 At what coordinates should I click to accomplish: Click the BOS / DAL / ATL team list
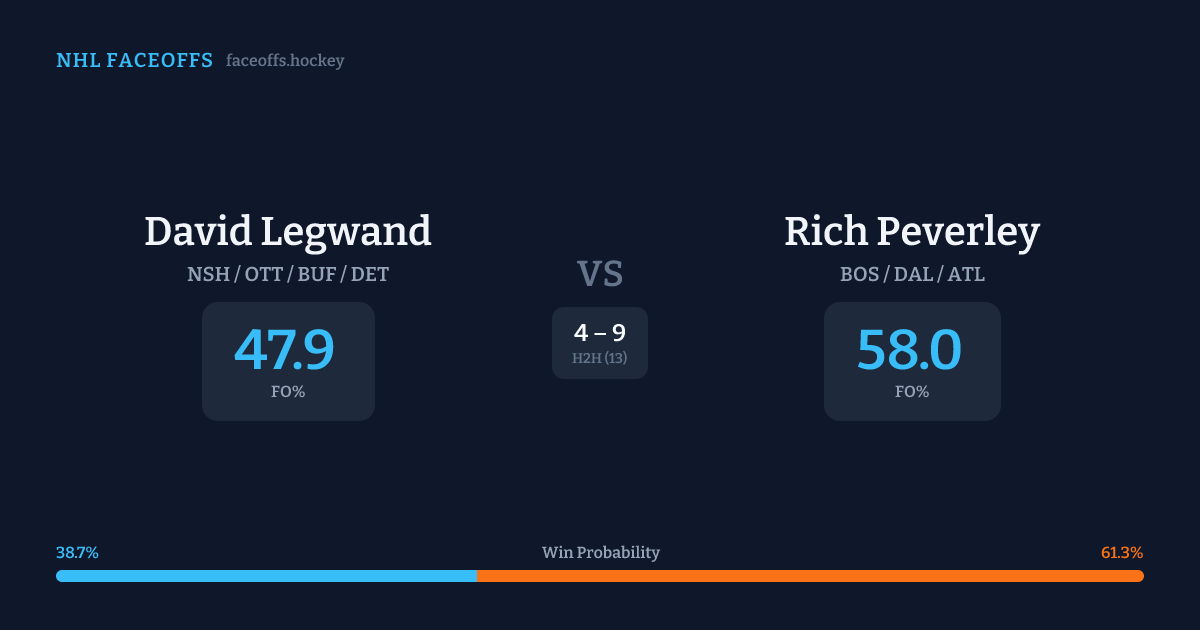(912, 274)
